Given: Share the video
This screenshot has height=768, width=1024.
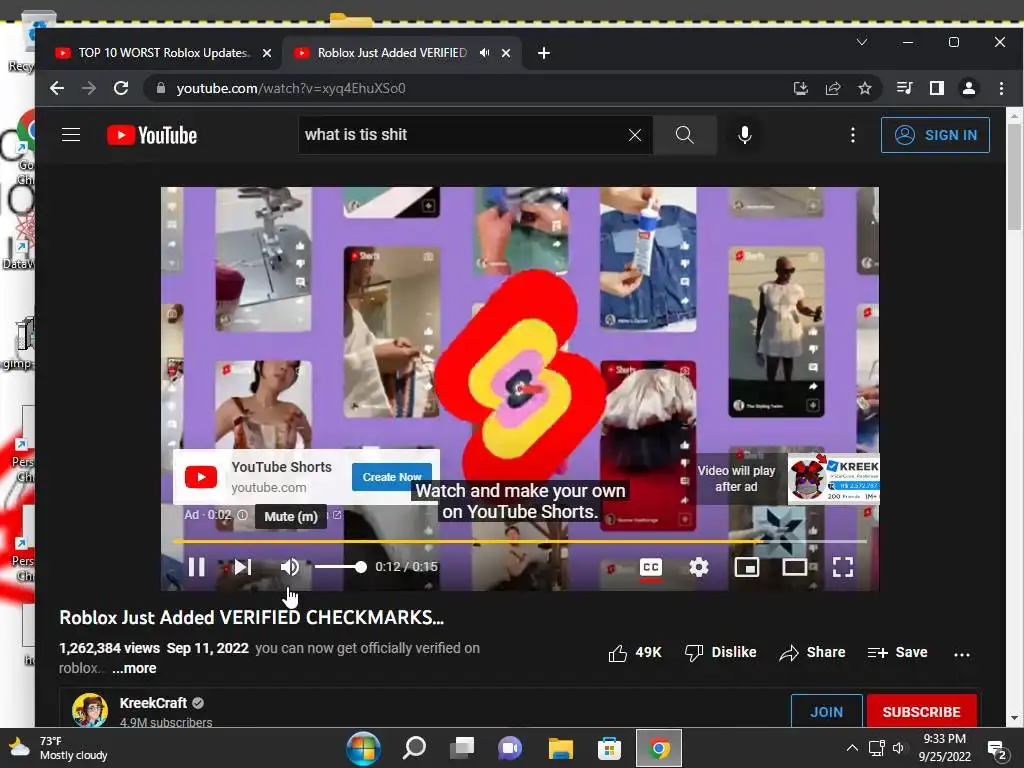Looking at the screenshot, I should click(x=812, y=652).
